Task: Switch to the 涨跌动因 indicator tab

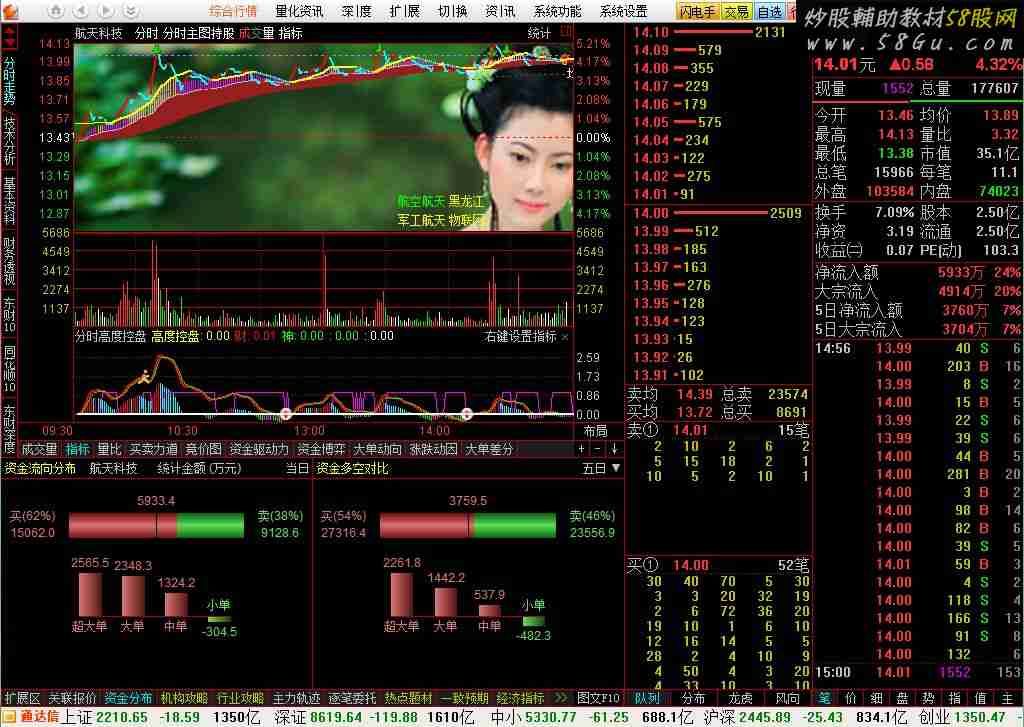Action: coord(434,449)
